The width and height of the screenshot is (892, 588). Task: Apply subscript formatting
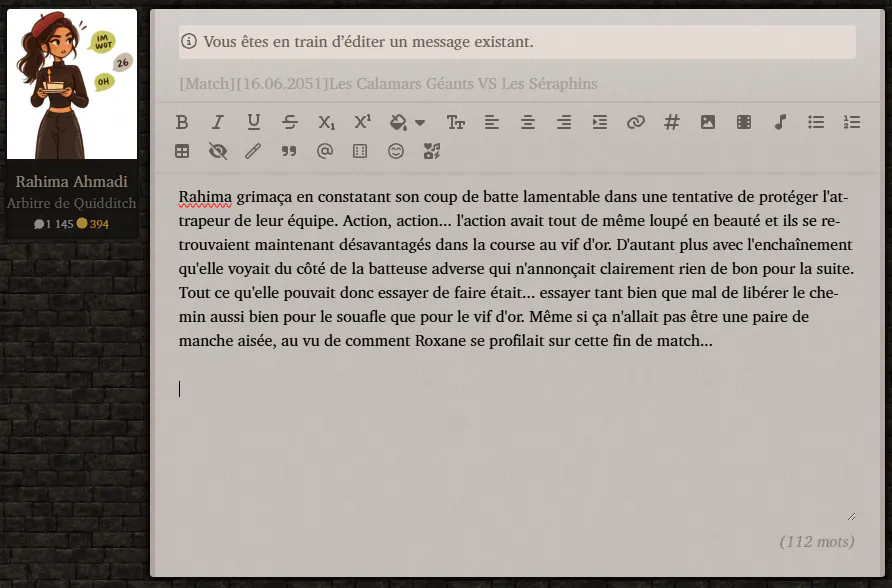click(327, 122)
